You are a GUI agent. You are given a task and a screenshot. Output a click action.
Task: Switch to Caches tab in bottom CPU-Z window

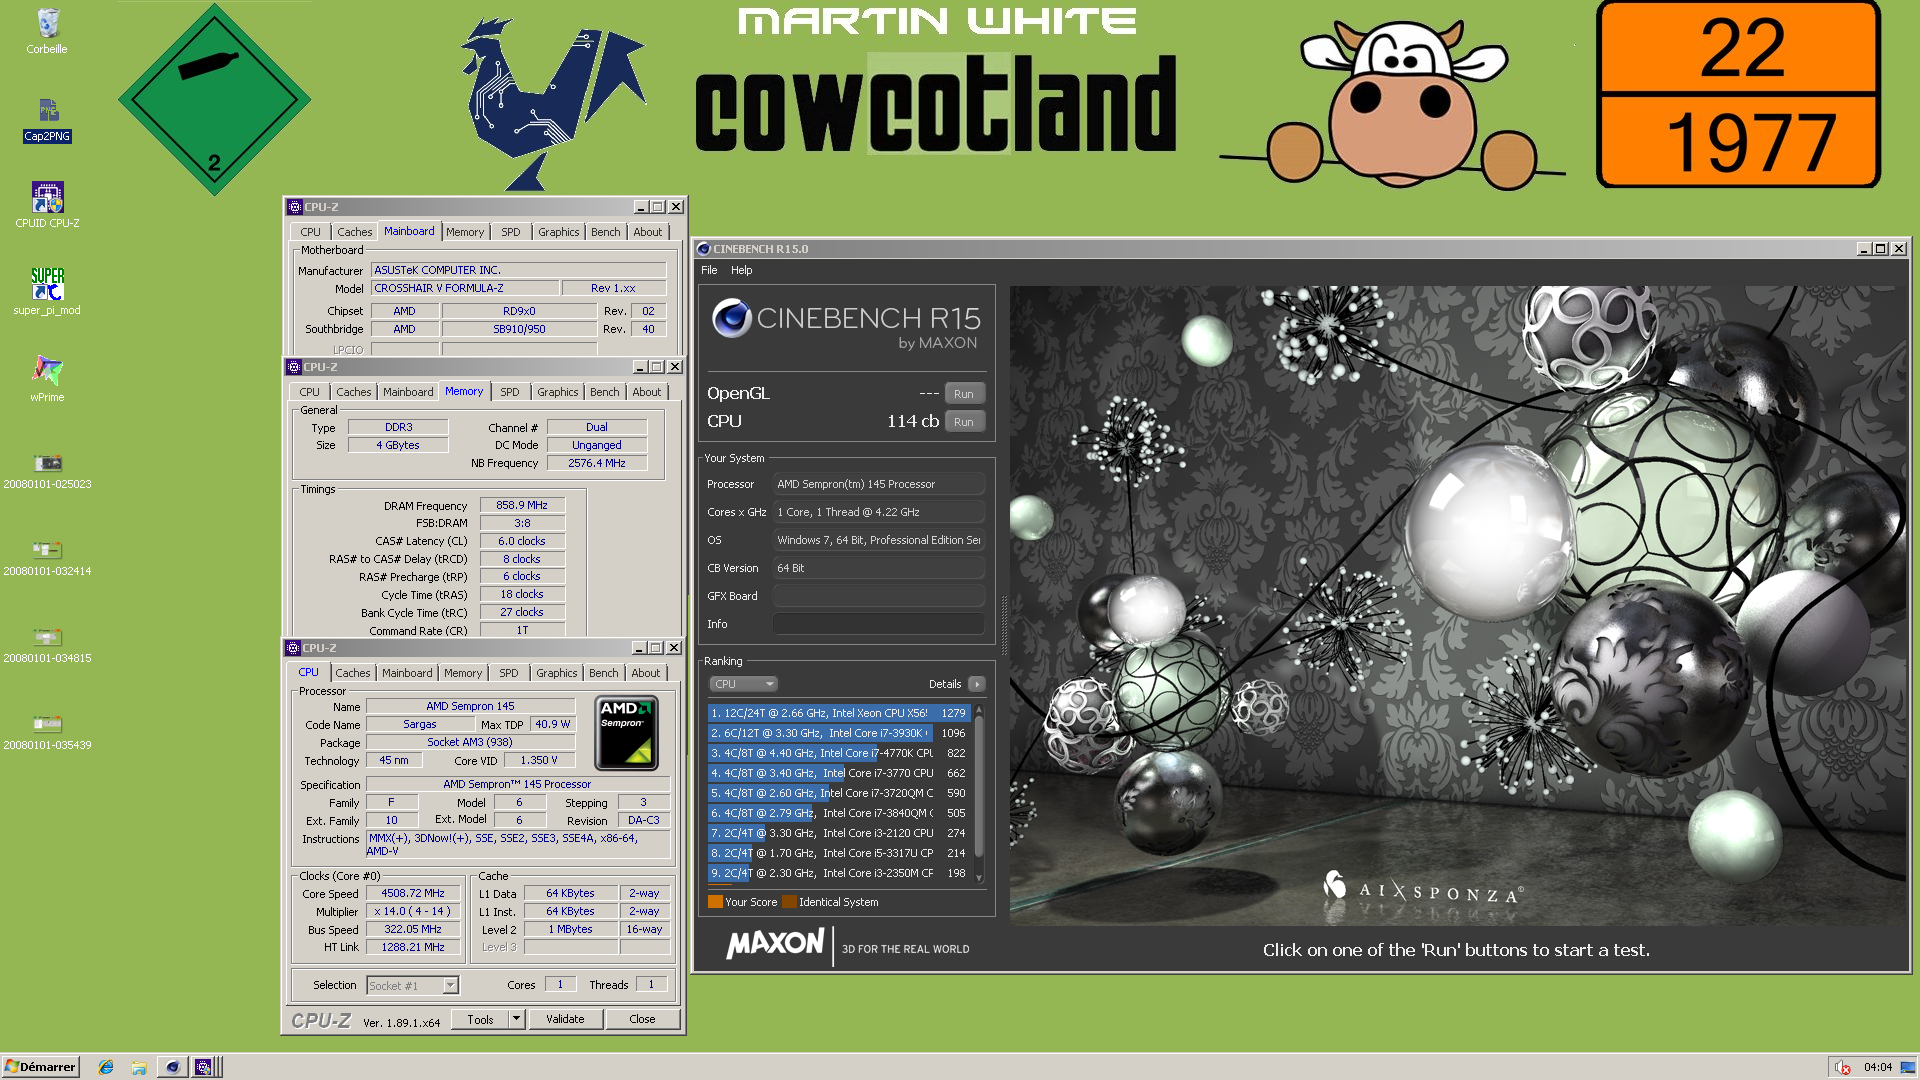[352, 673]
